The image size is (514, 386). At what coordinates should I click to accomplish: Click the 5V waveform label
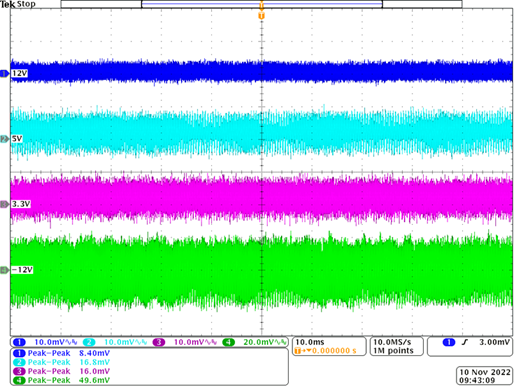pos(17,139)
